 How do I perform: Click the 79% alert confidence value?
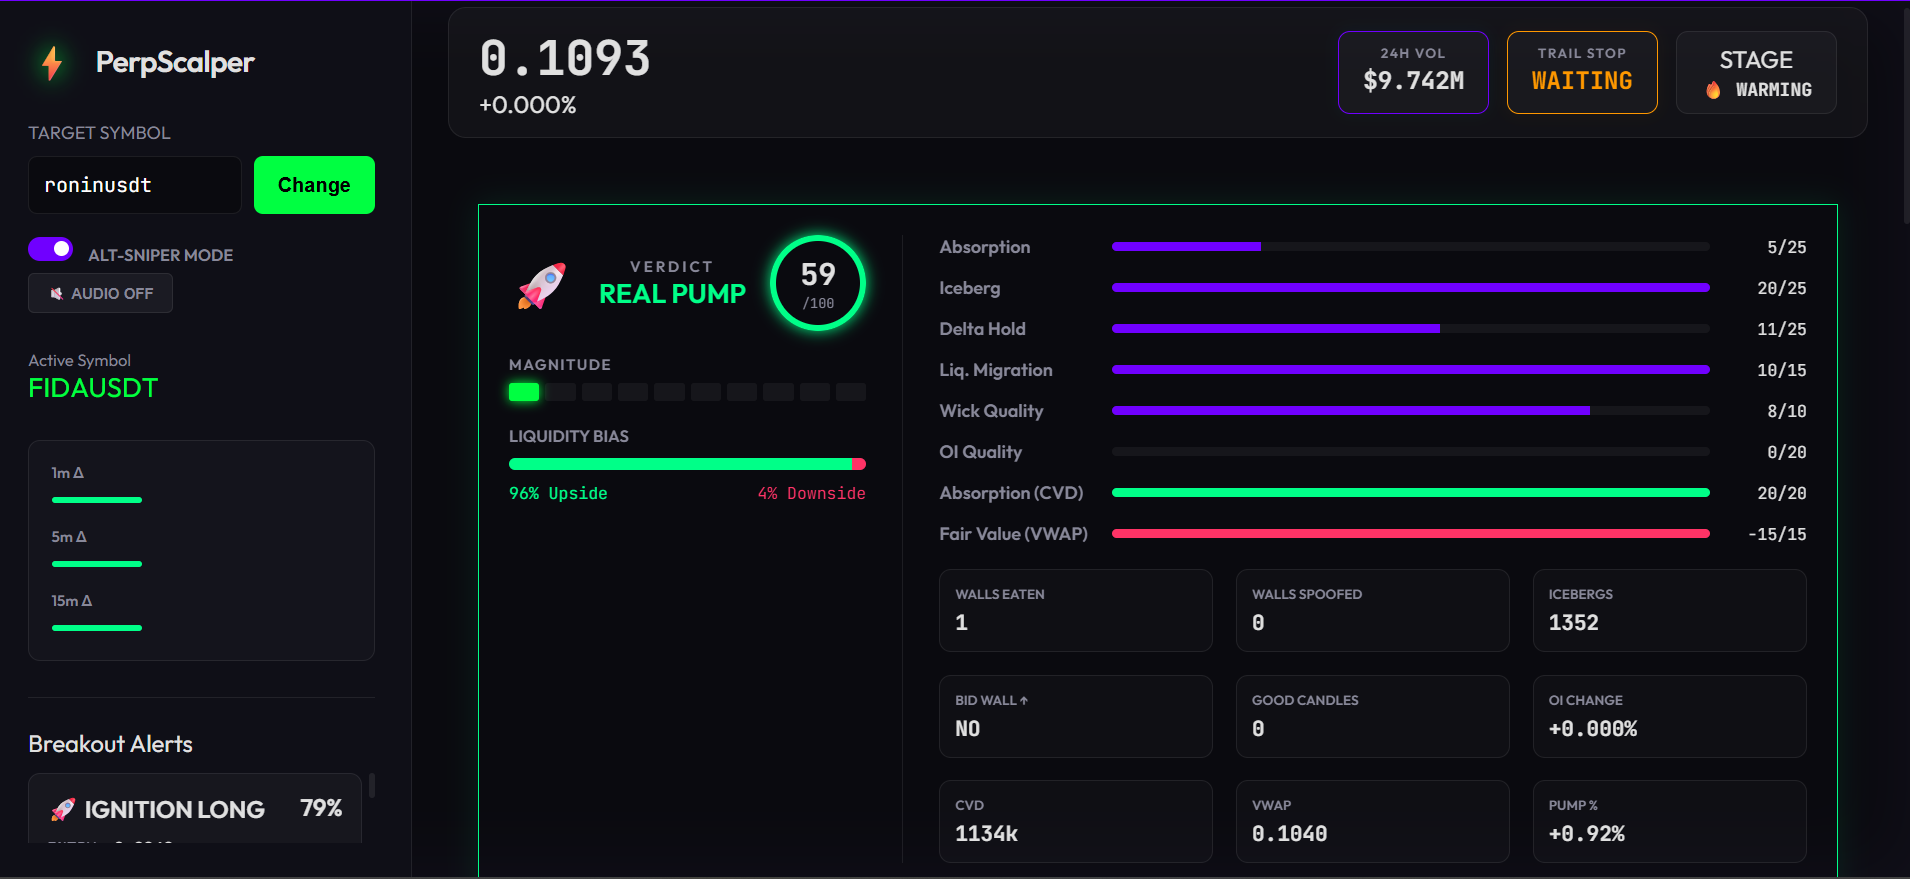[321, 808]
